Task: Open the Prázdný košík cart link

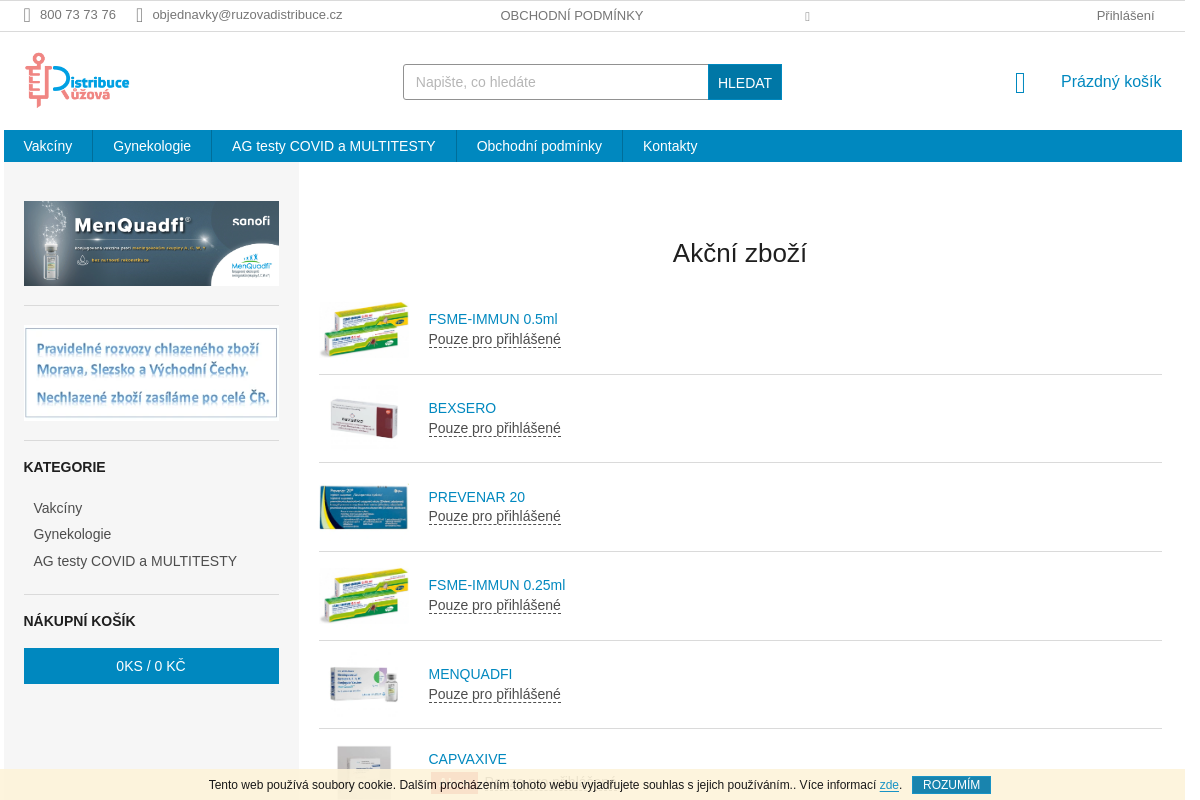Action: point(1111,82)
